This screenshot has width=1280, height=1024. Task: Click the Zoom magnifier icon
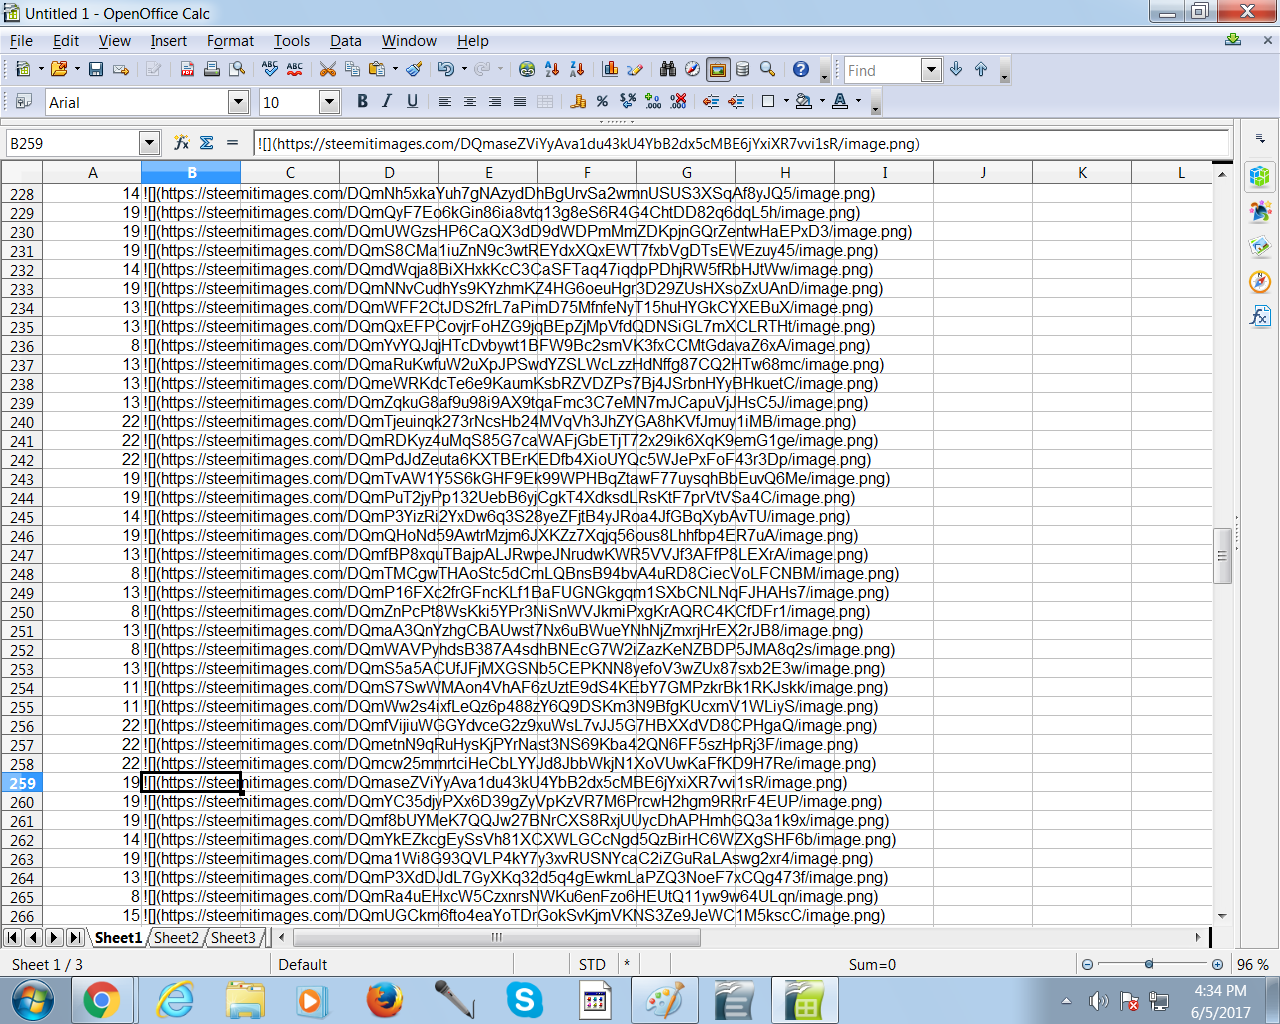[767, 69]
